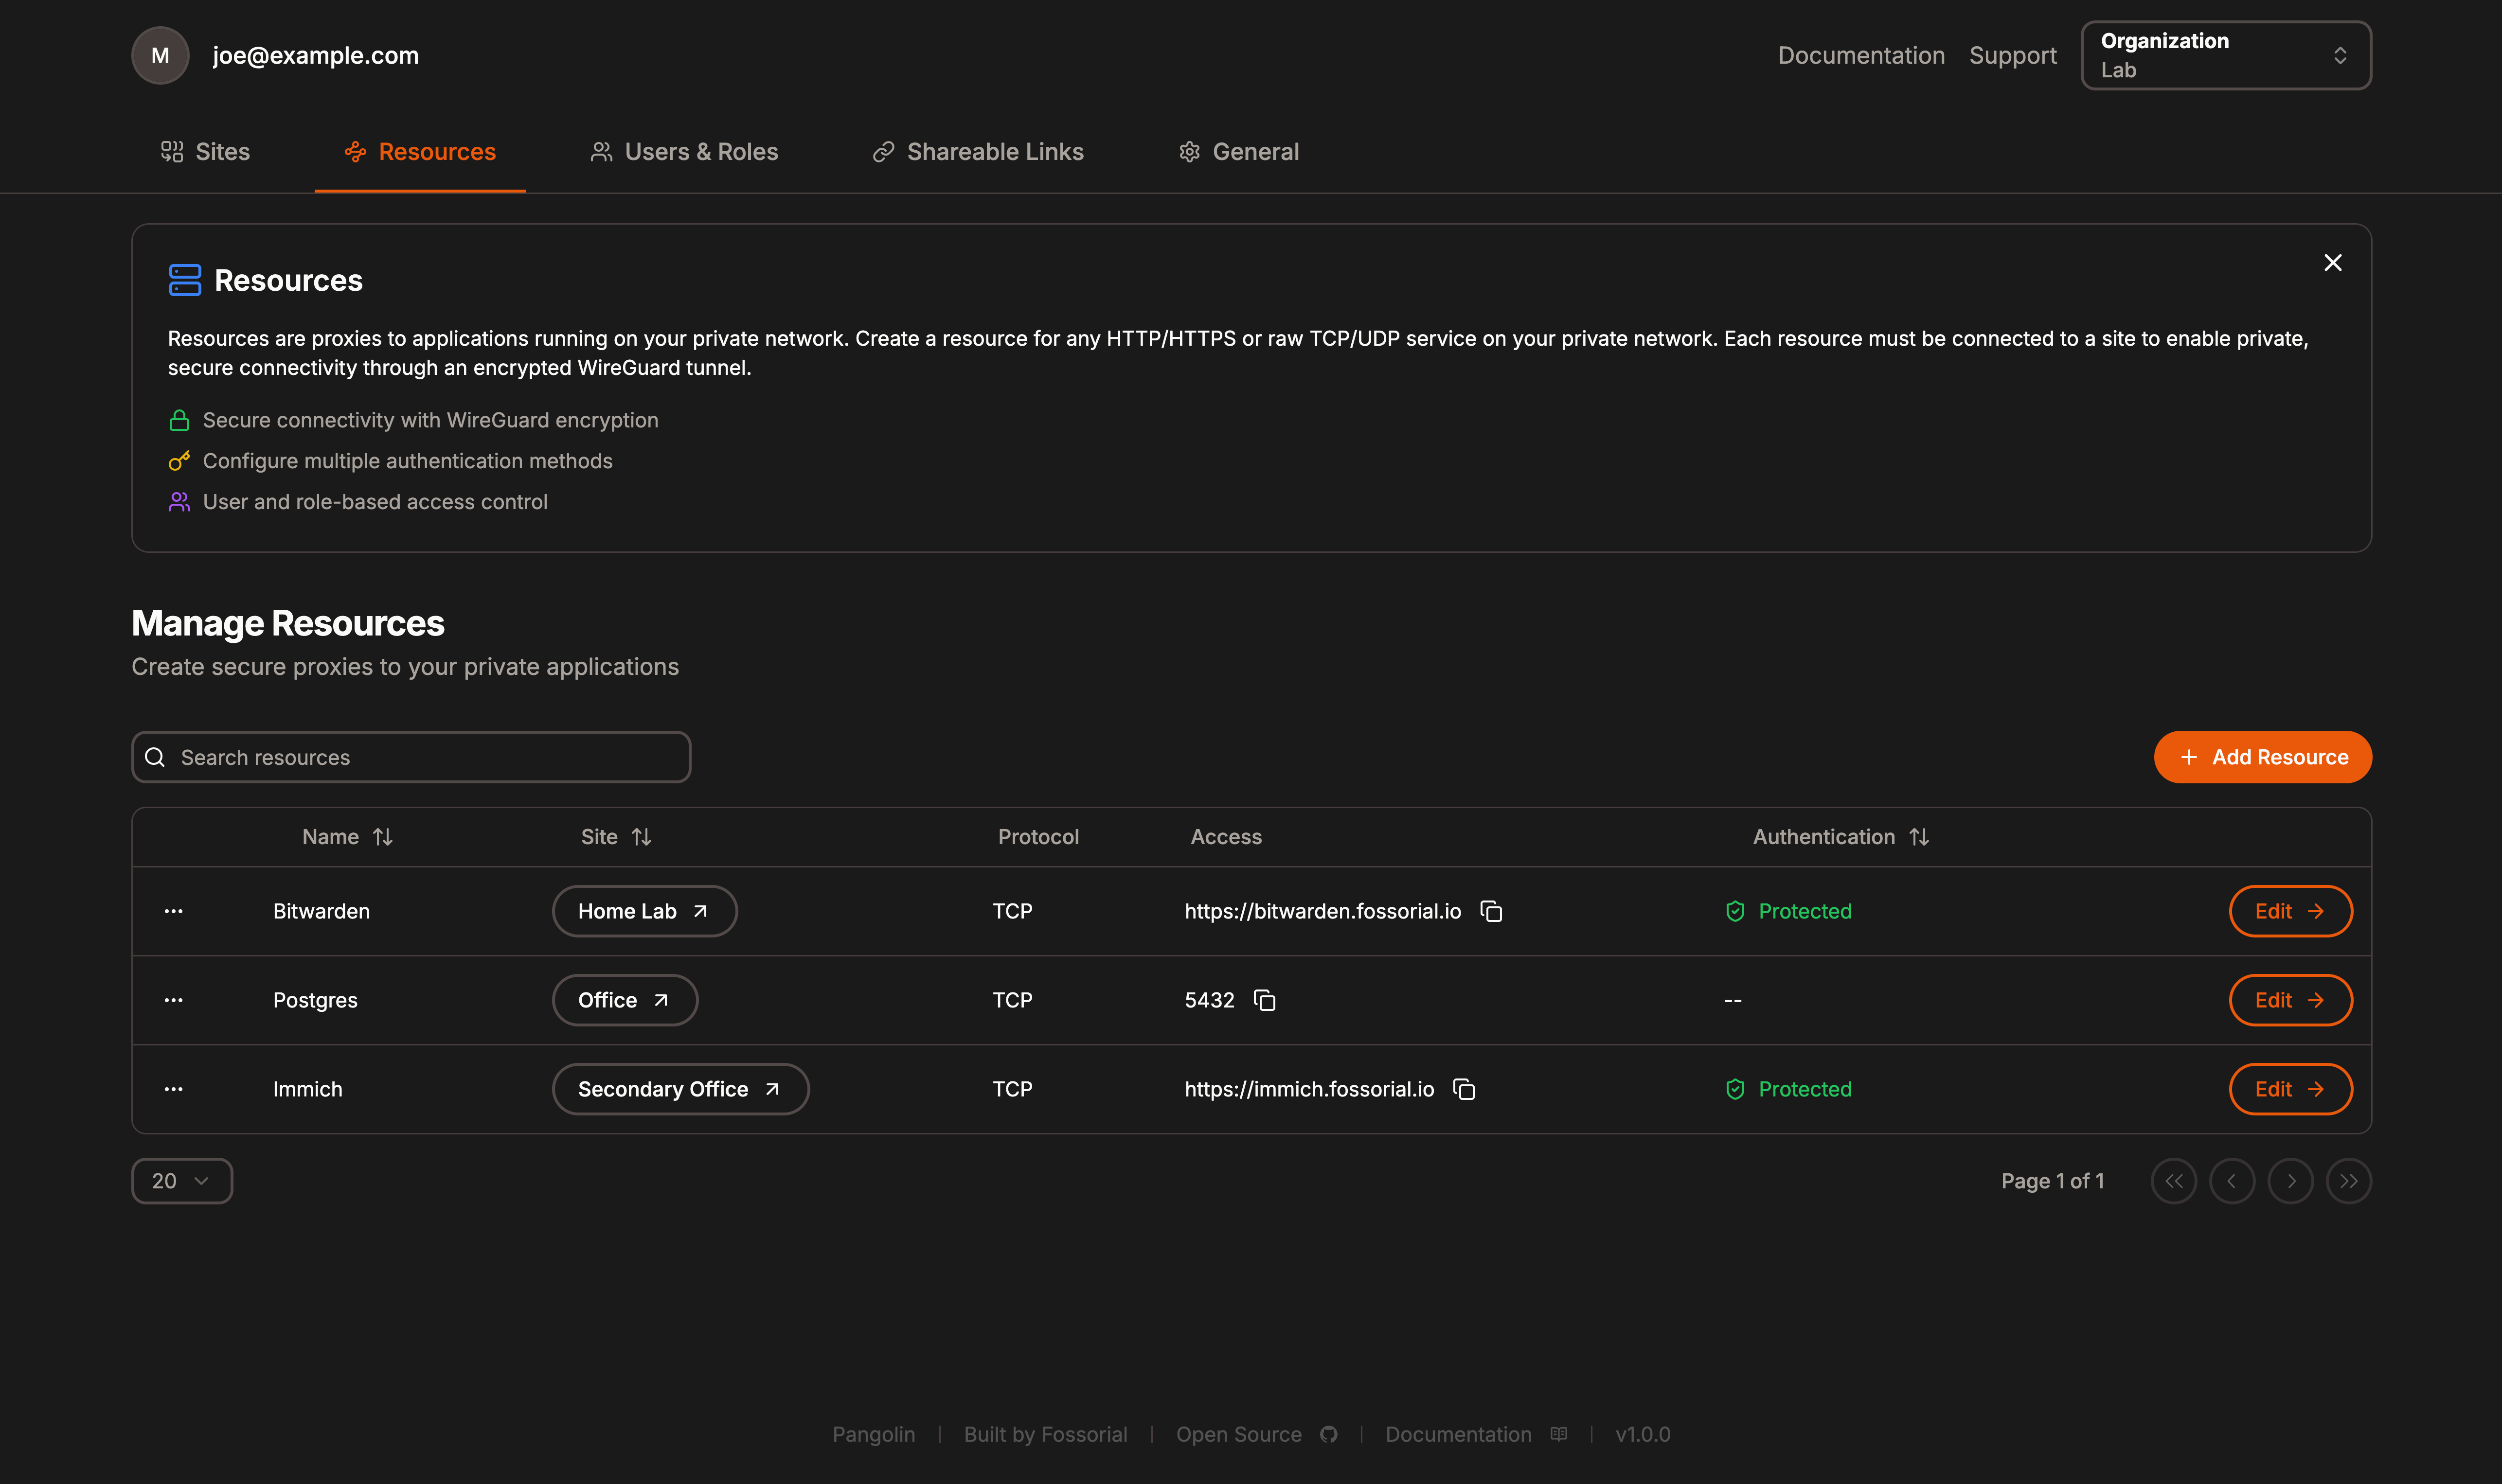Expand the rows-per-page 20 dropdown

[x=182, y=1181]
